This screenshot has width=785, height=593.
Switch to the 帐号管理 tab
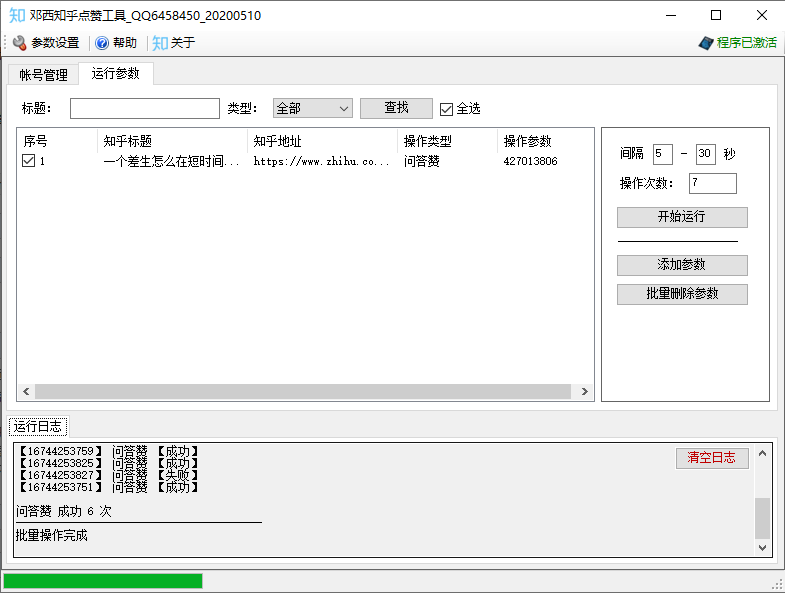click(x=43, y=75)
